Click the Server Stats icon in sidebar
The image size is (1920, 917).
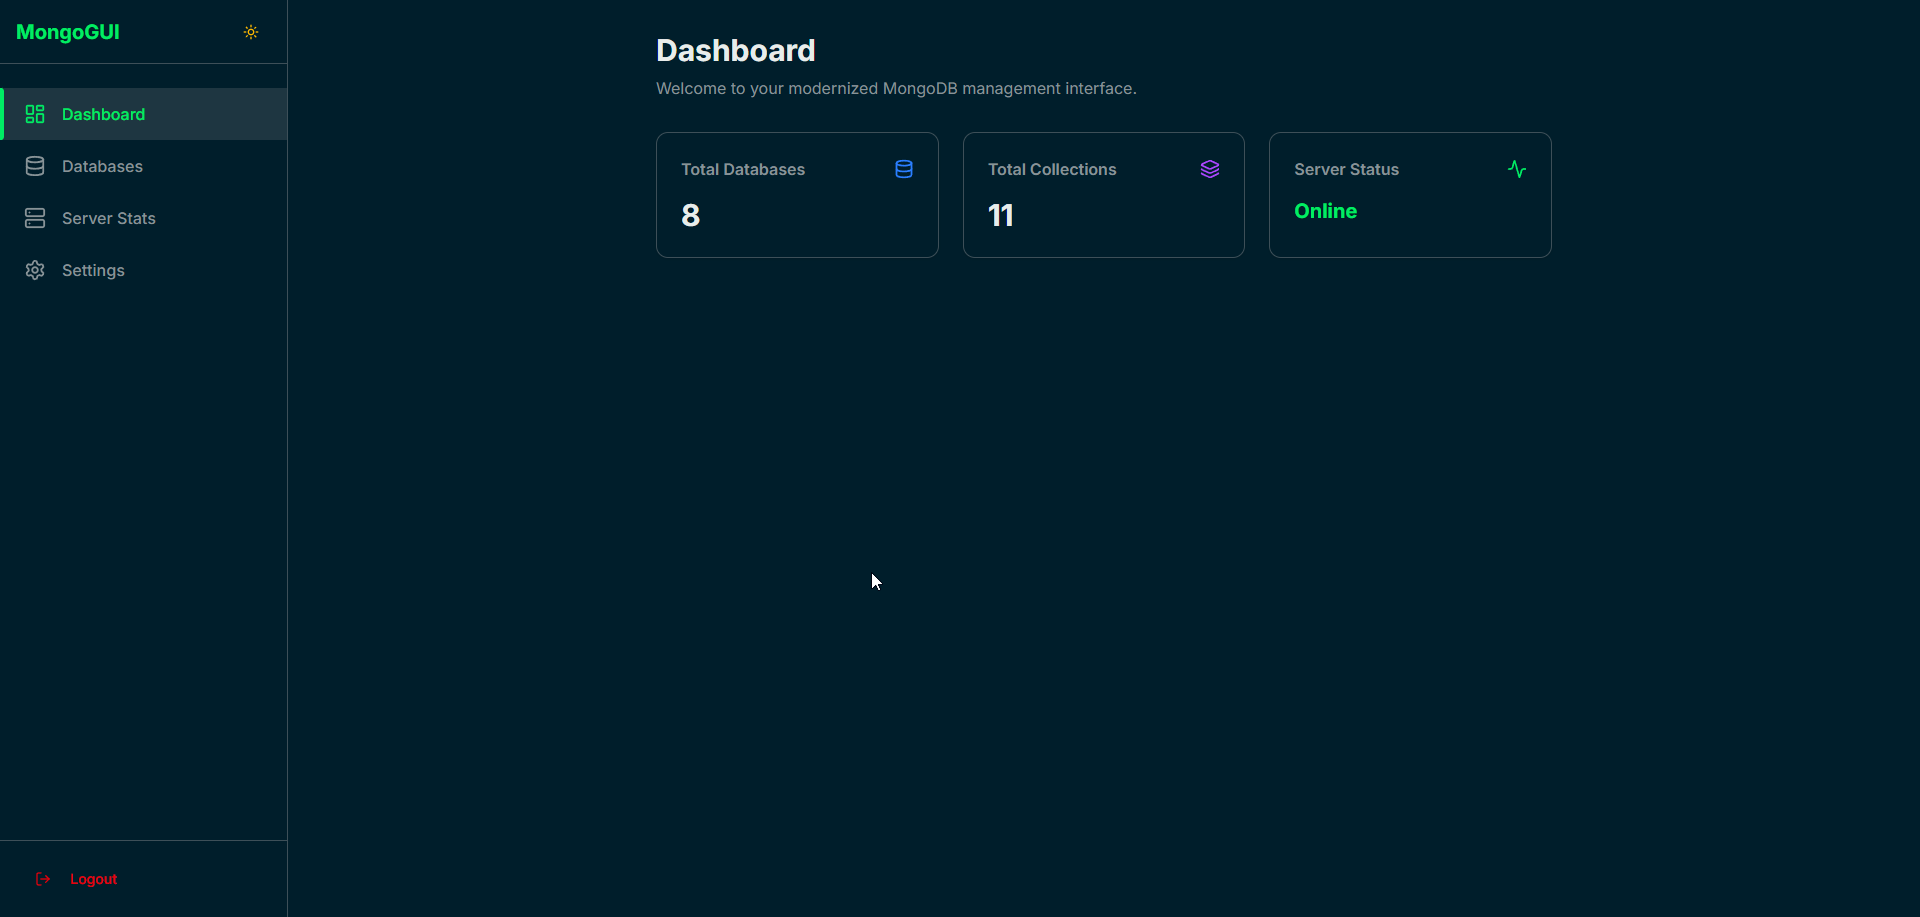(x=36, y=218)
